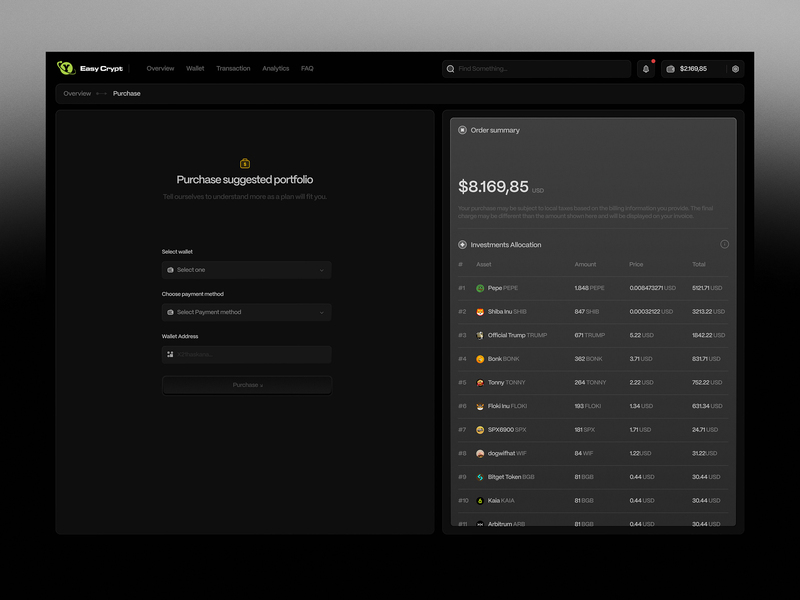Screen dimensions: 800x600
Task: Click the Easy Crypt logo icon
Action: 66,68
